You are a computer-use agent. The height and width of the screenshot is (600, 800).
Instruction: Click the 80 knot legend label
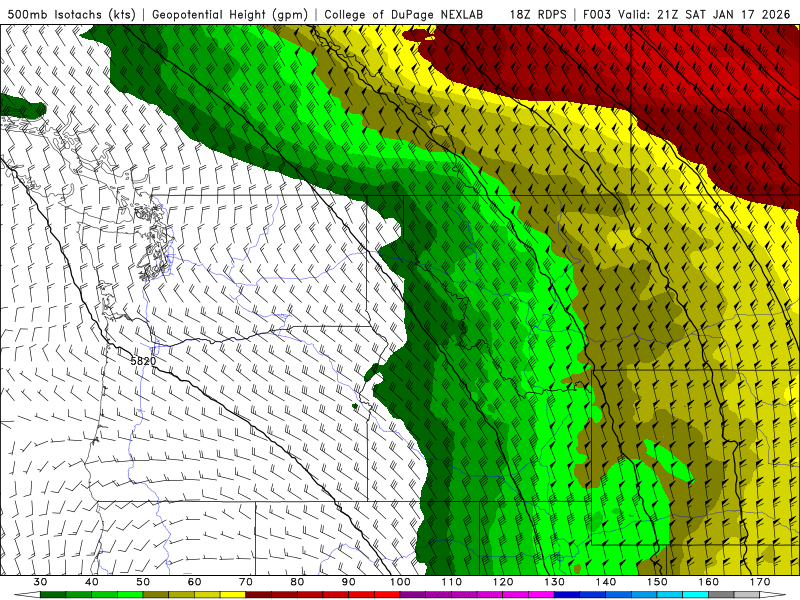pos(297,582)
